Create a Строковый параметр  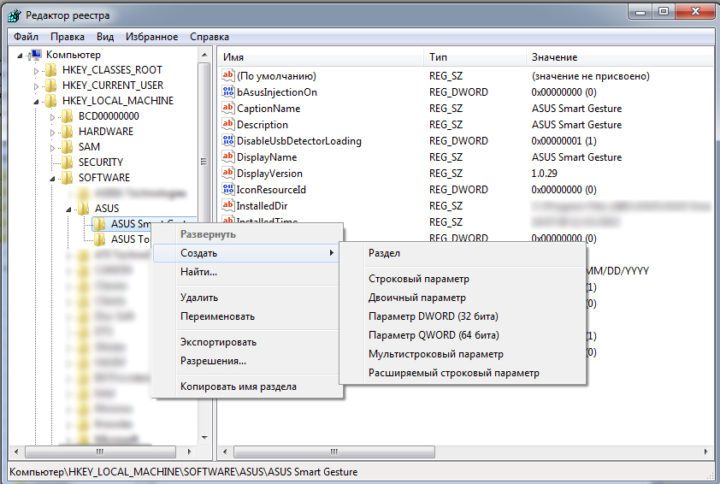tap(462, 279)
